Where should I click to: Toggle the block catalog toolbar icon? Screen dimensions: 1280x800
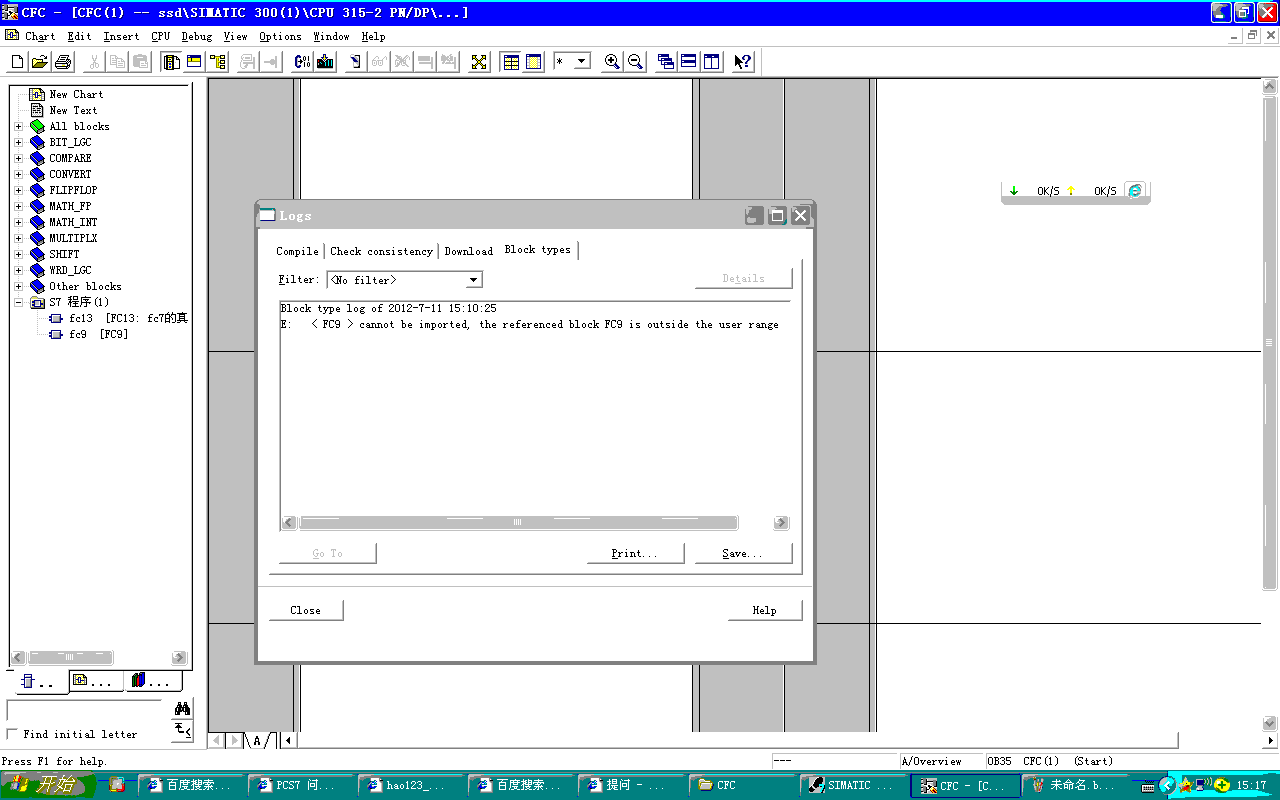point(171,62)
